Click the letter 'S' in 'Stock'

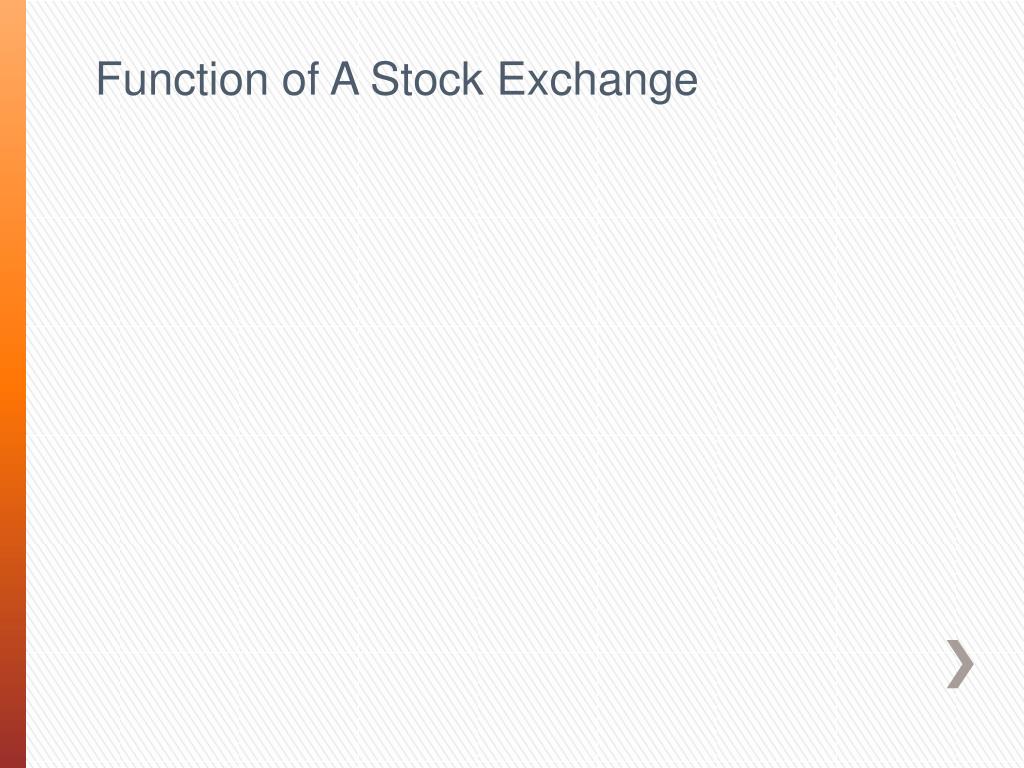pyautogui.click(x=384, y=79)
